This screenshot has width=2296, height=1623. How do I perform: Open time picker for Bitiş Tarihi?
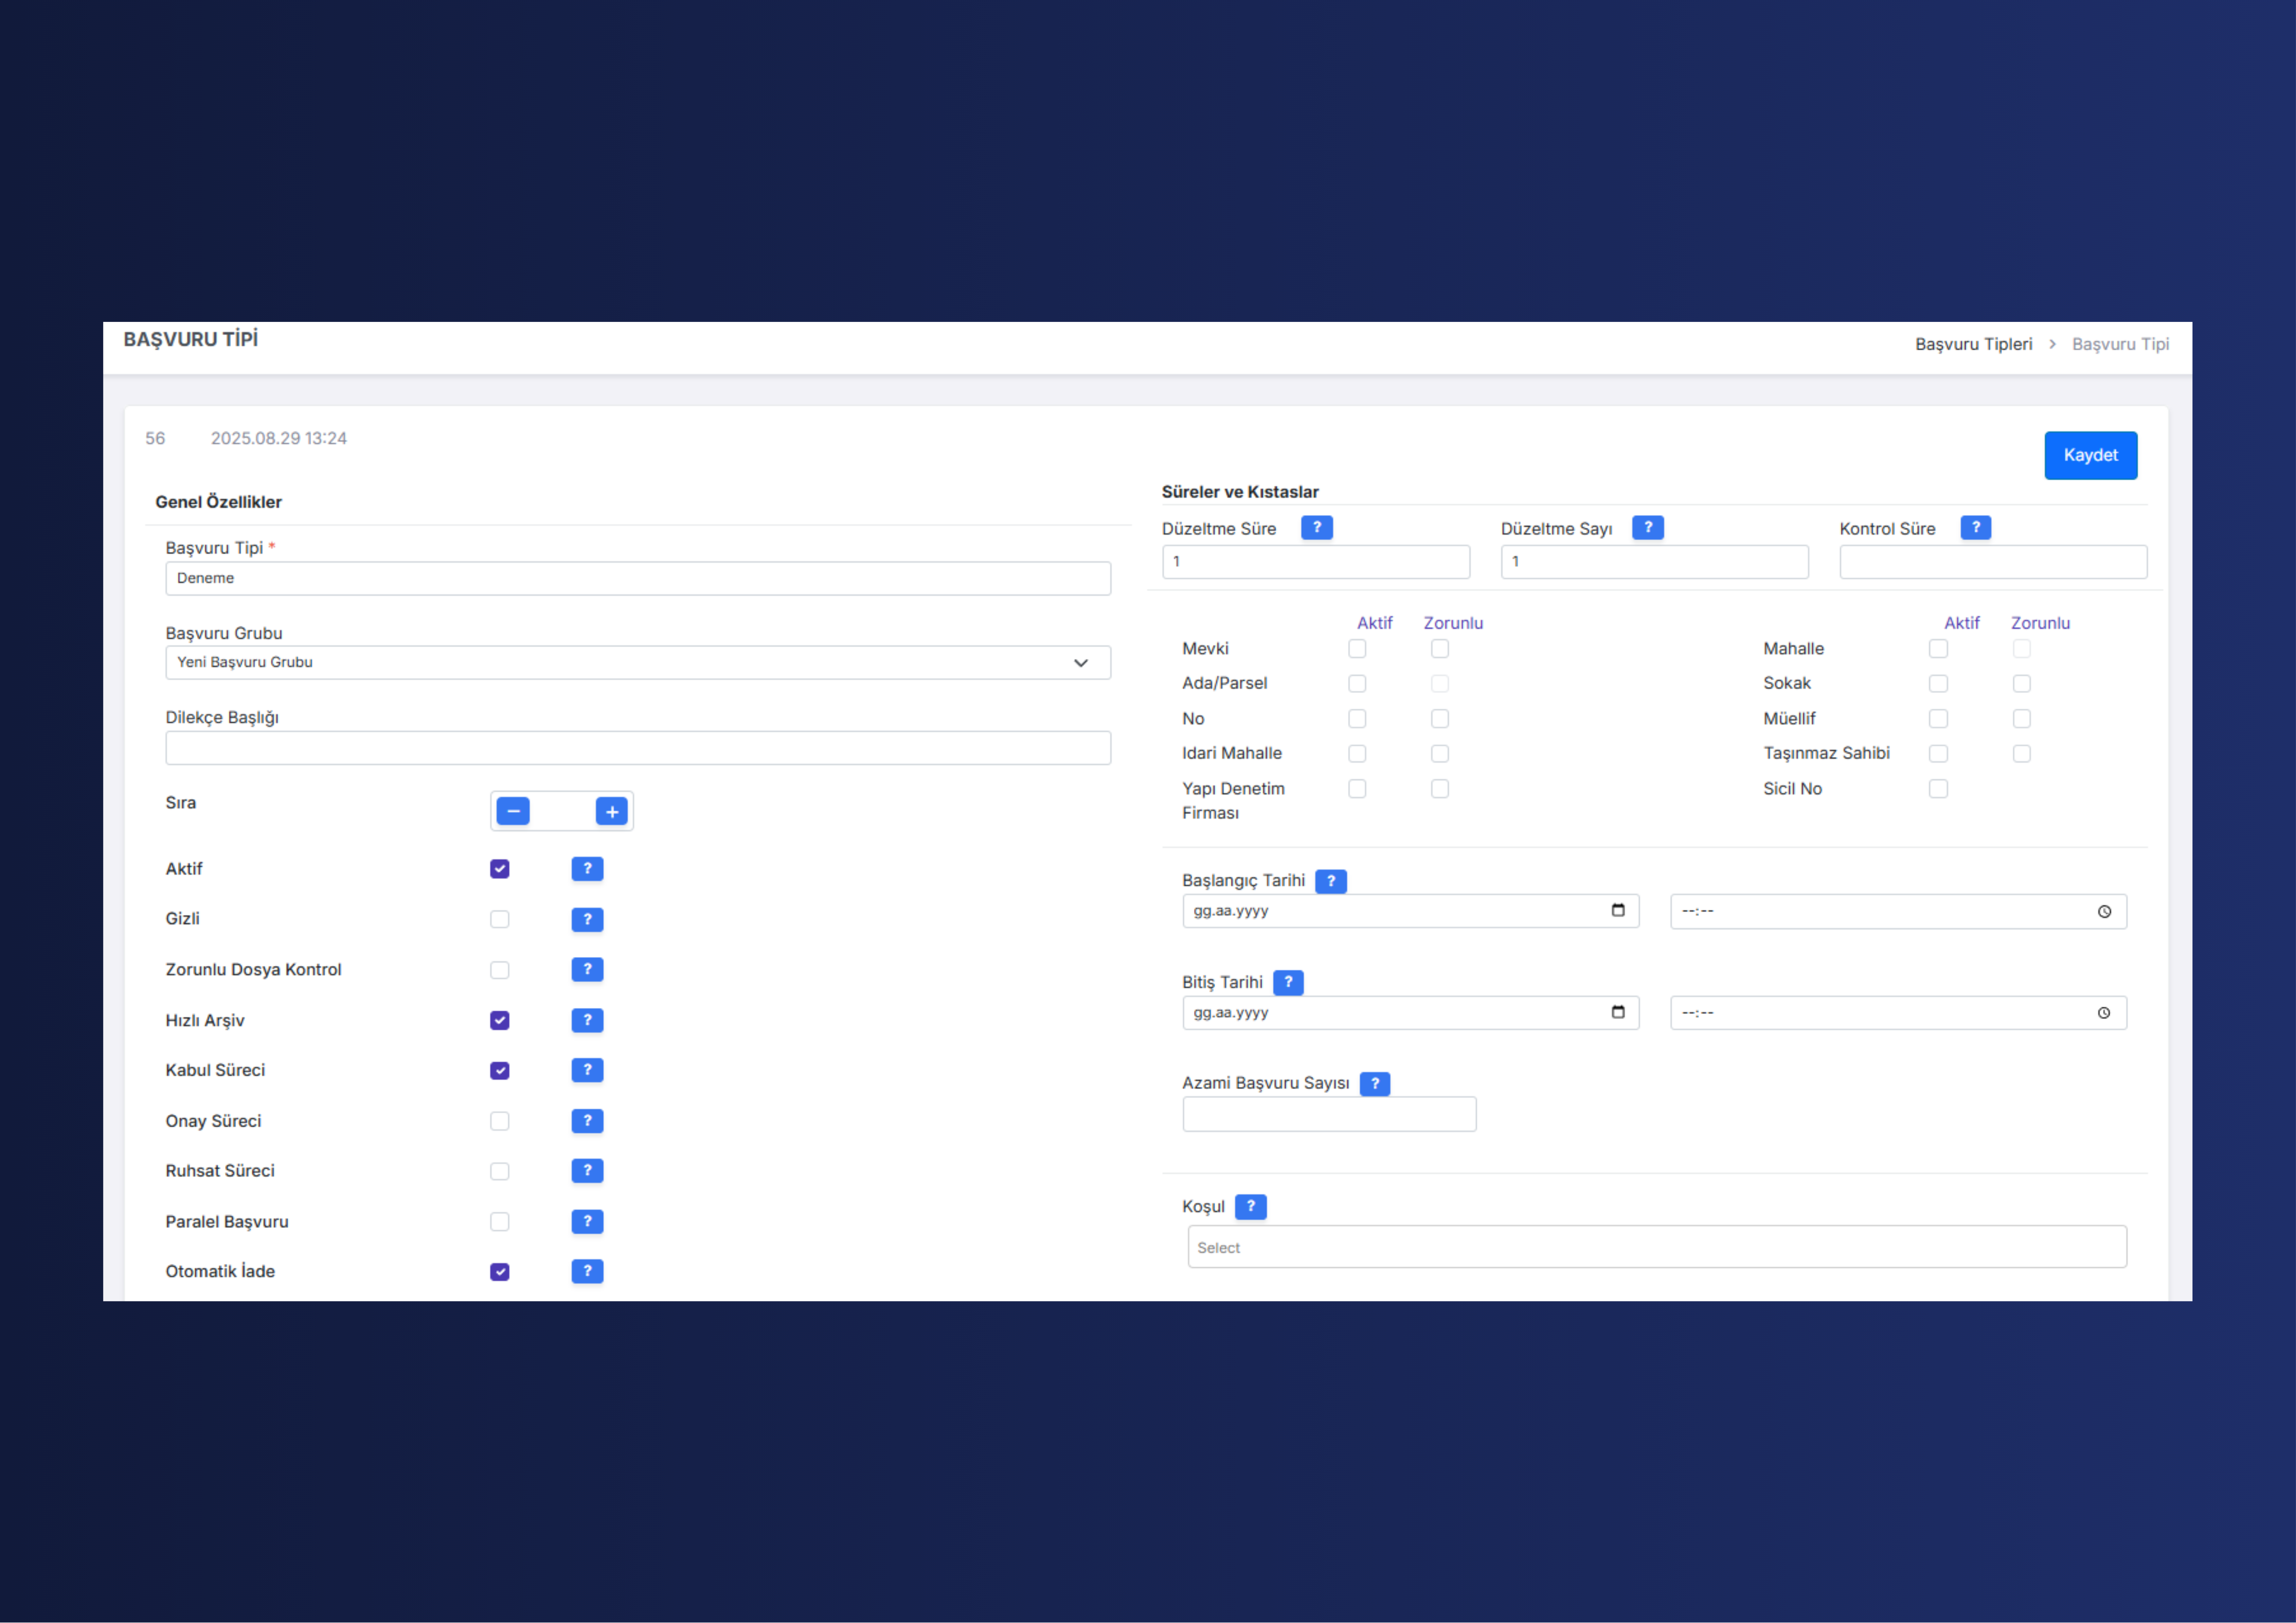pos(2104,1013)
